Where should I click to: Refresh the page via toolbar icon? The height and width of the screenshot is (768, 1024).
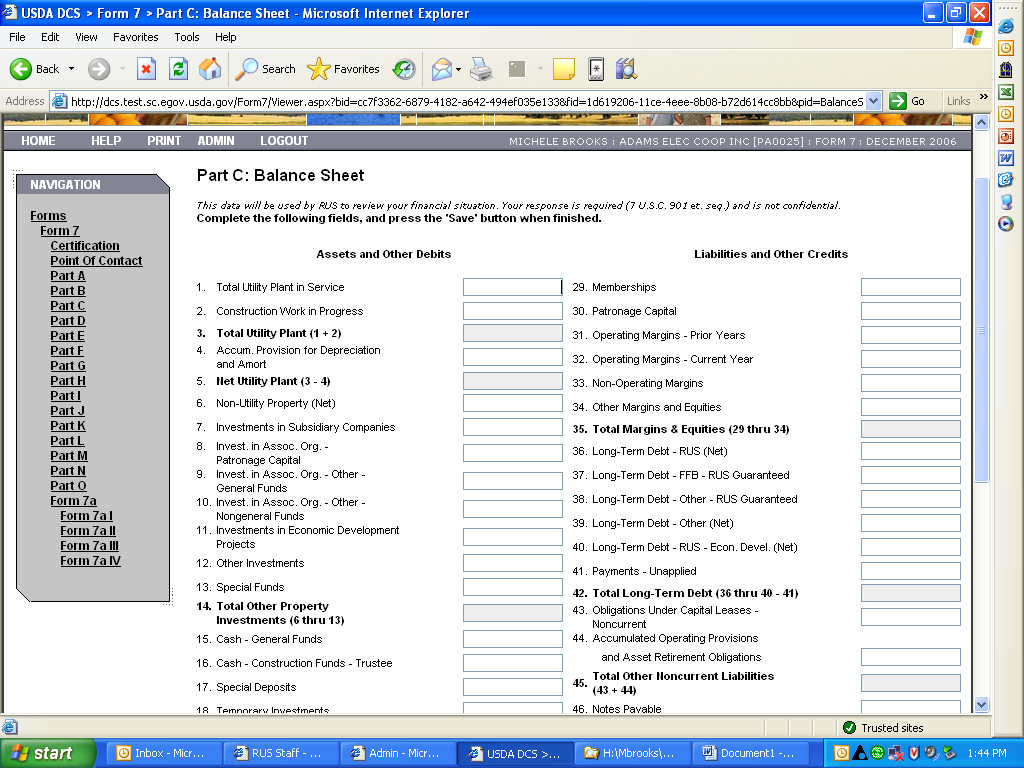[178, 69]
